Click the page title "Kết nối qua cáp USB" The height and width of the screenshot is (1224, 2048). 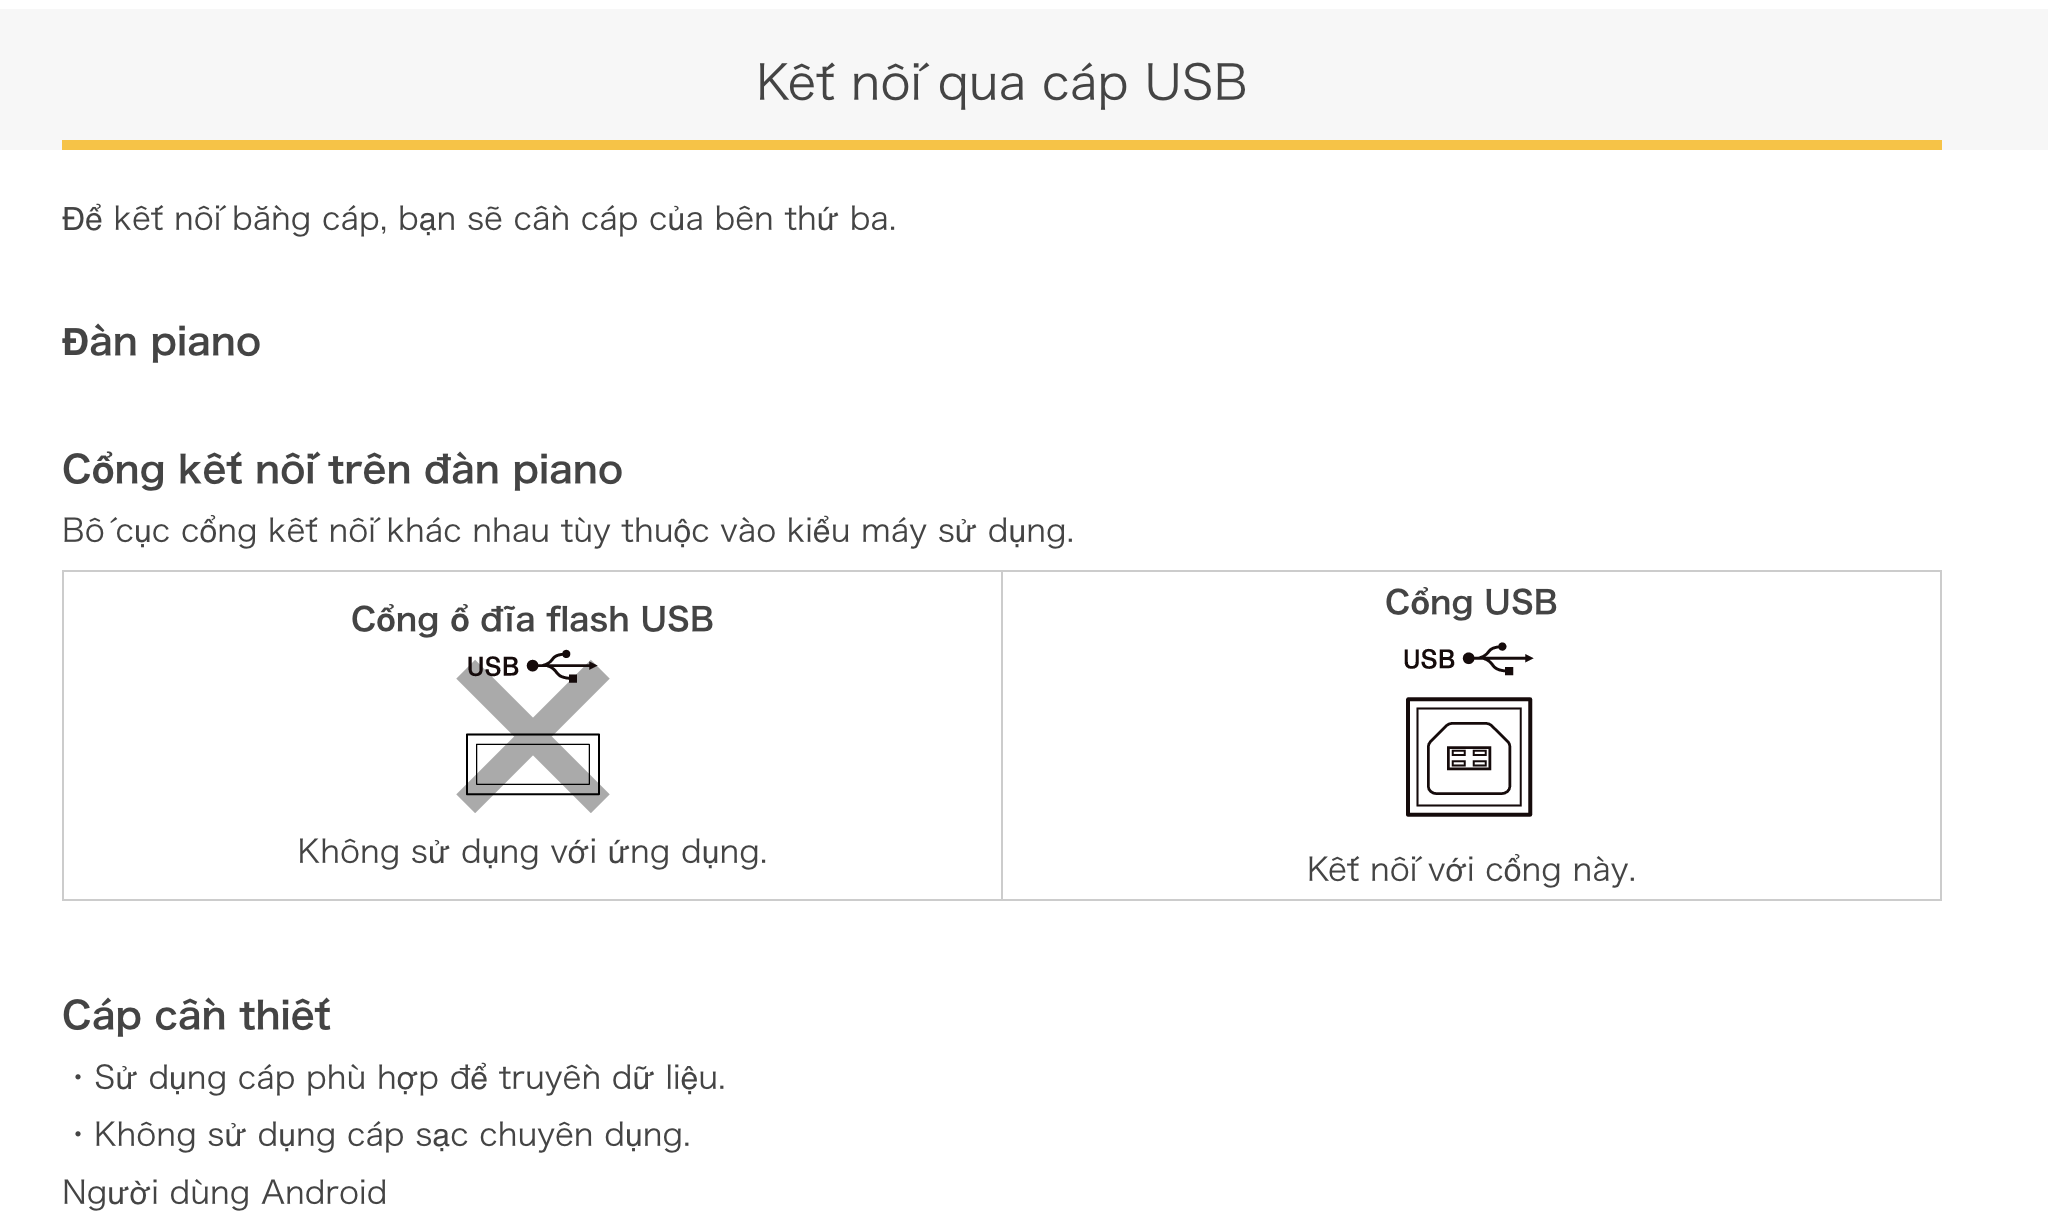click(1001, 82)
